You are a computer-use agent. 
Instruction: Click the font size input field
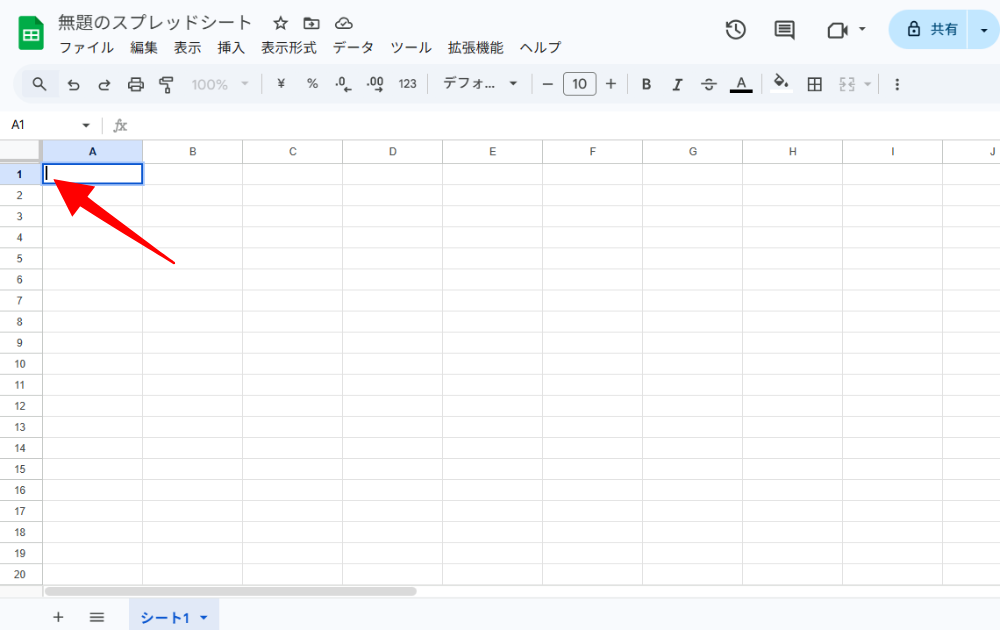[579, 85]
